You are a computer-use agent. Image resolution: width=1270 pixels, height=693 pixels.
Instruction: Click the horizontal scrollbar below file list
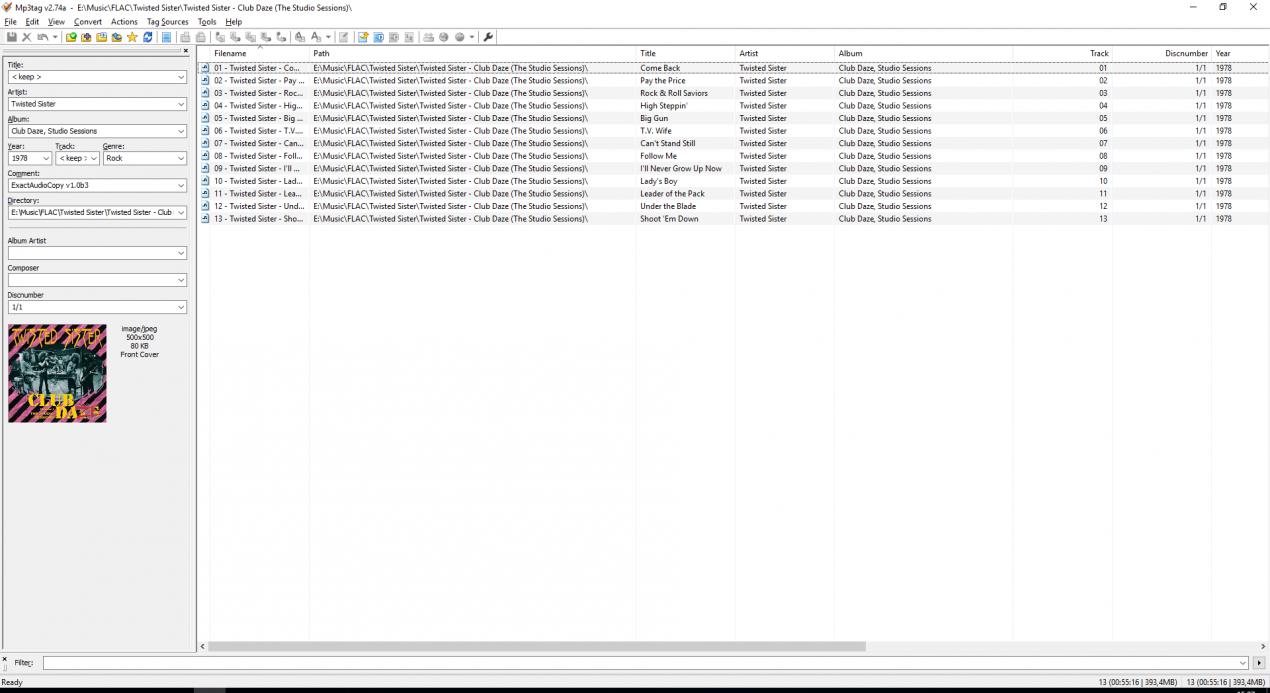click(x=536, y=647)
